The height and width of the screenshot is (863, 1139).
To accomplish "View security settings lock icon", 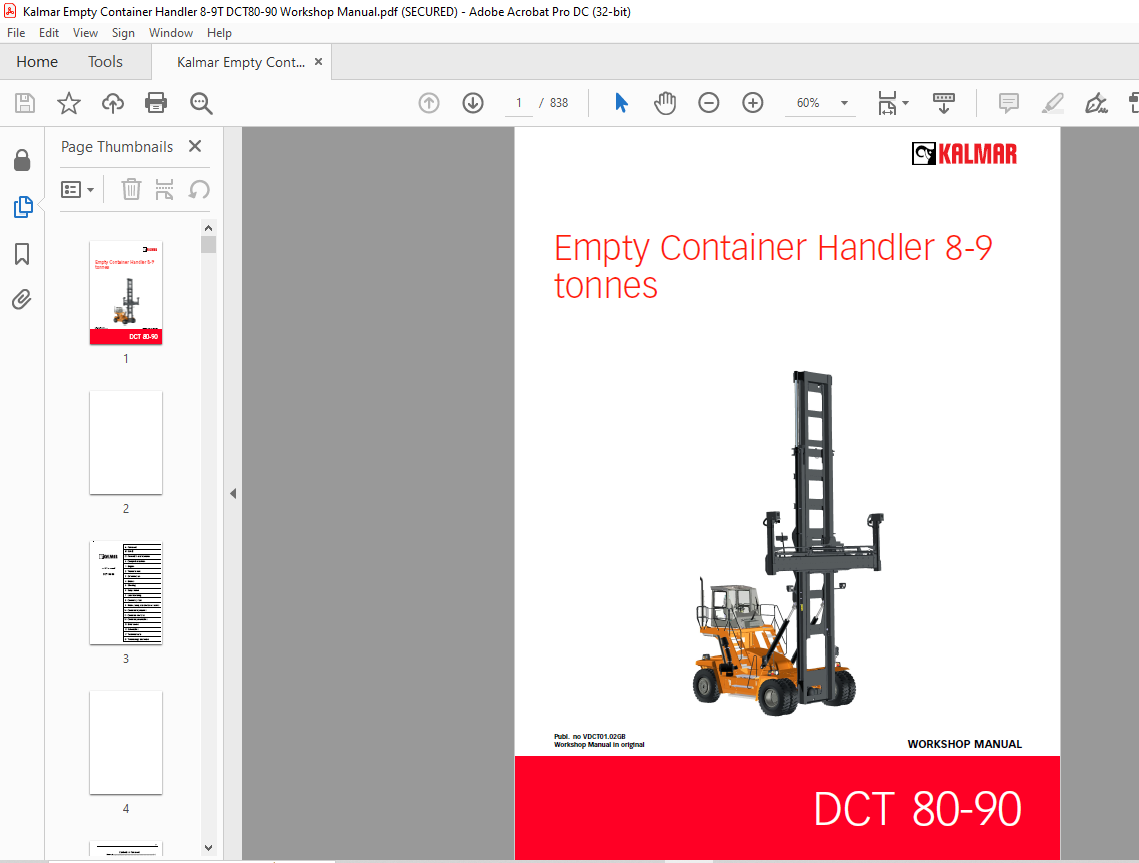I will pos(23,161).
